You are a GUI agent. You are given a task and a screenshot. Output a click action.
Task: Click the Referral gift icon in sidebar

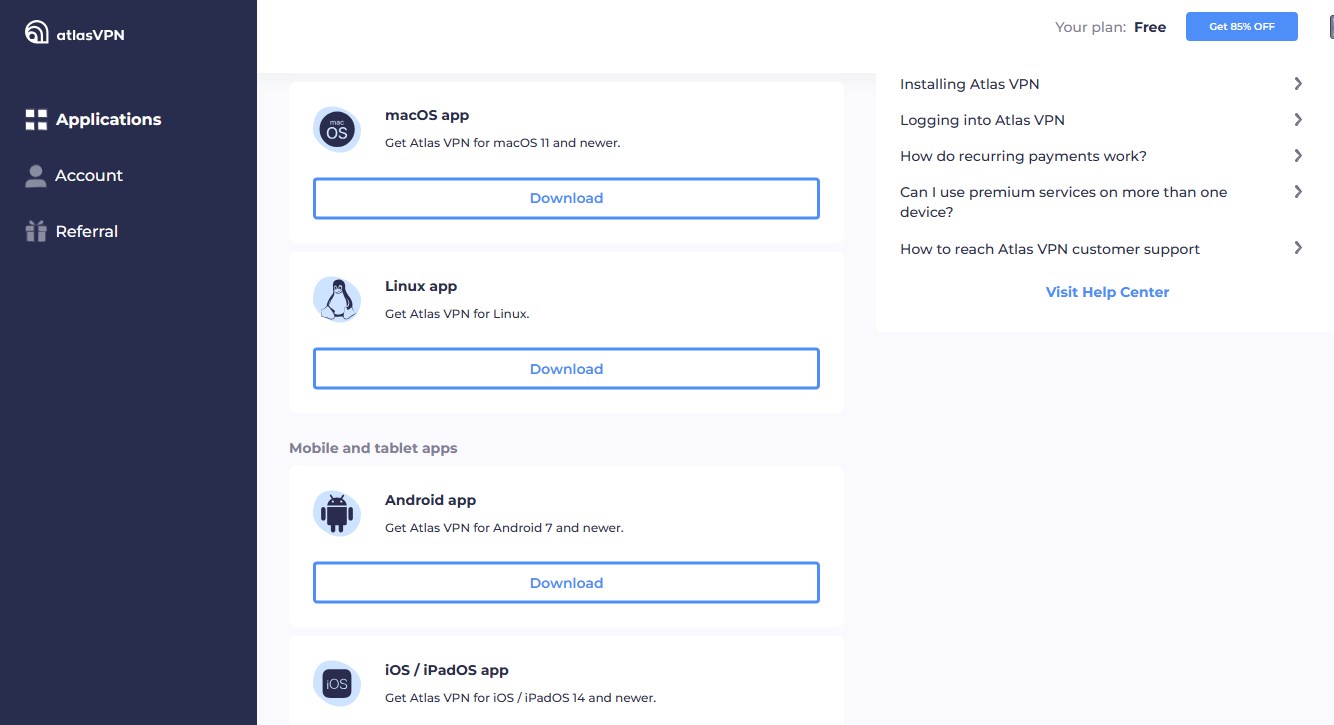pos(36,231)
